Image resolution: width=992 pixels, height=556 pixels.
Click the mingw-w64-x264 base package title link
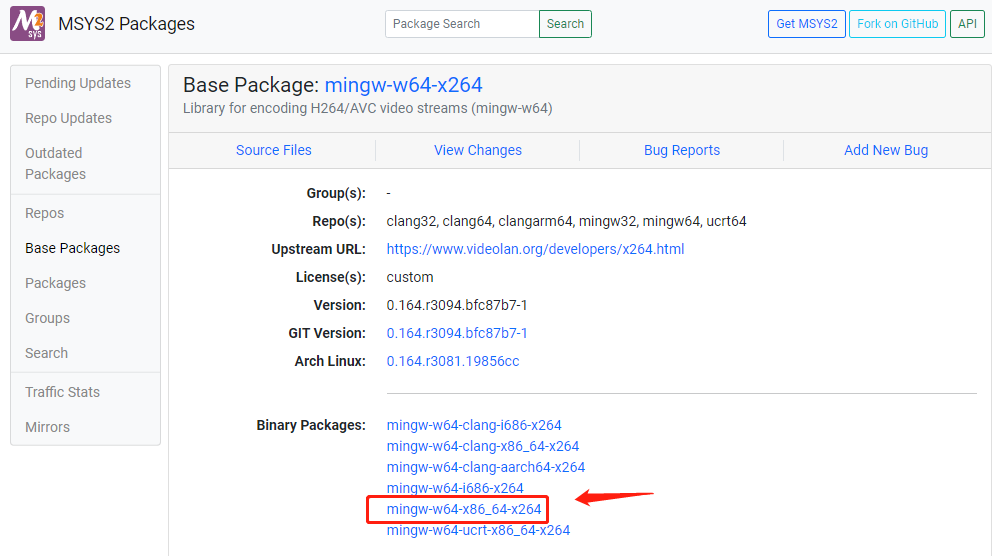(403, 85)
